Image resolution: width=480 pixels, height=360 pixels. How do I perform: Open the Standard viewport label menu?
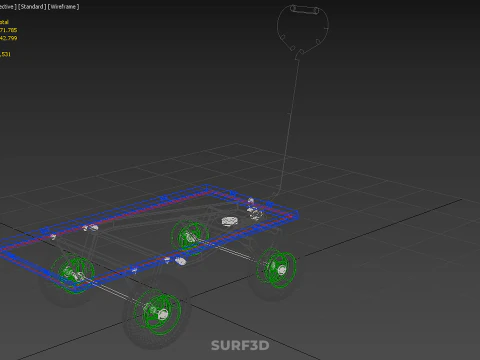[32, 7]
